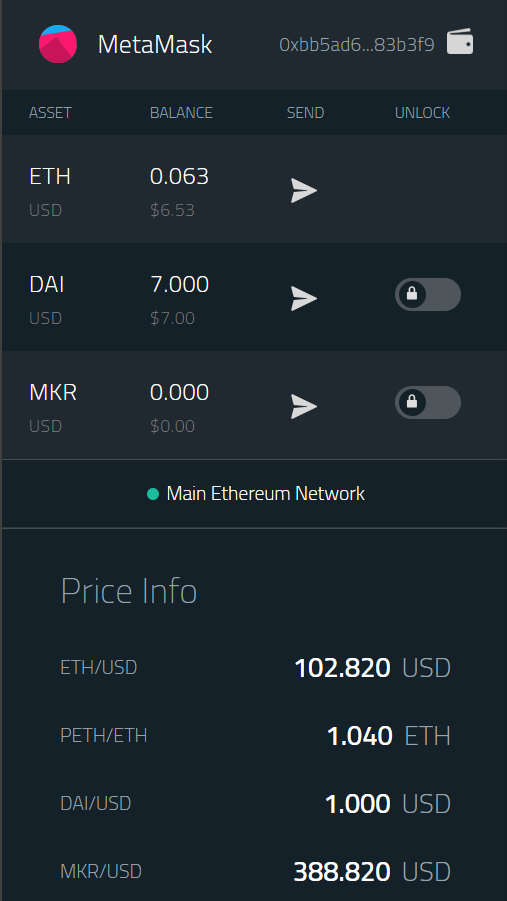Select Main Ethereum Network label
507x901 pixels.
(266, 494)
